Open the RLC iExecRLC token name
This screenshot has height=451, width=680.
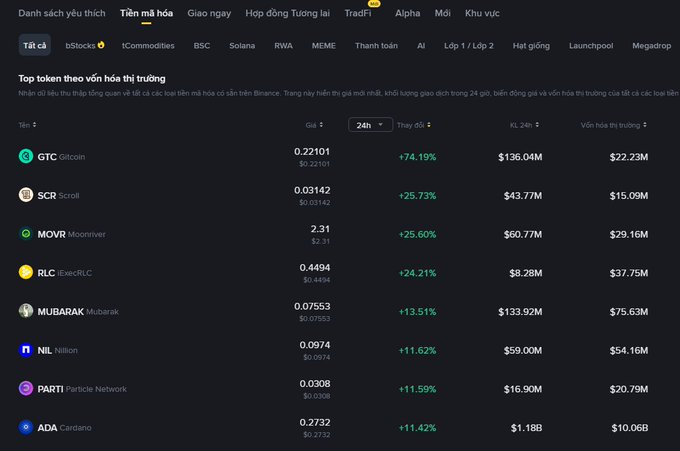[x=65, y=273]
